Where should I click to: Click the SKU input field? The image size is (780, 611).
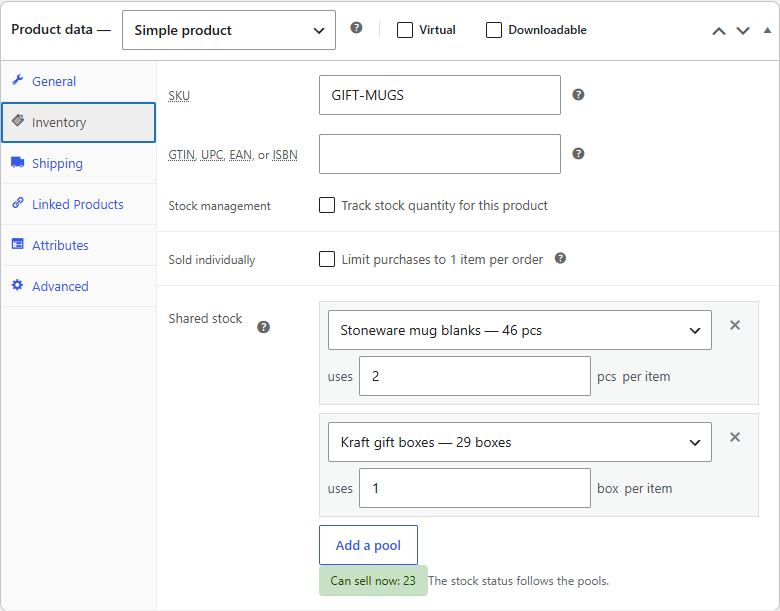440,95
